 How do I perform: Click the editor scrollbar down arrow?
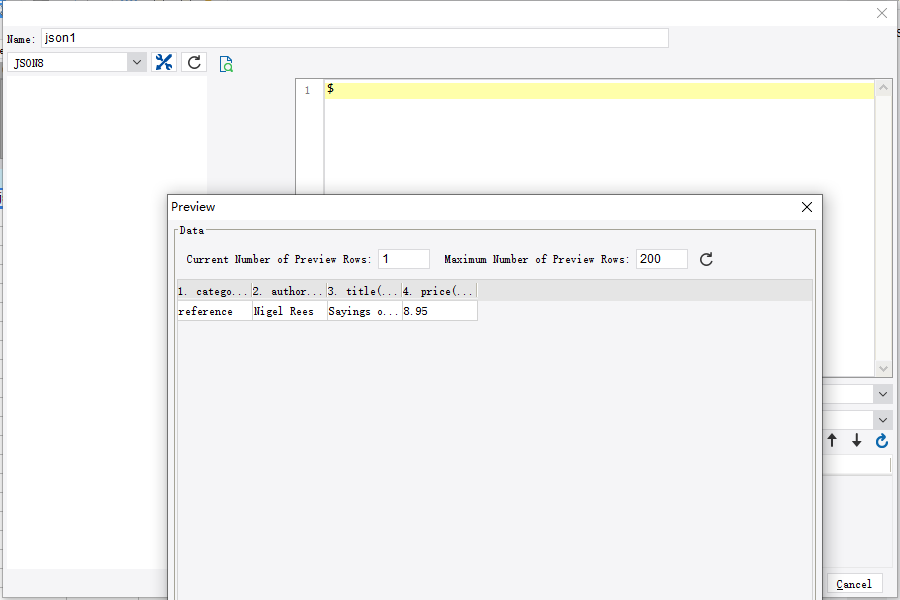pyautogui.click(x=883, y=369)
